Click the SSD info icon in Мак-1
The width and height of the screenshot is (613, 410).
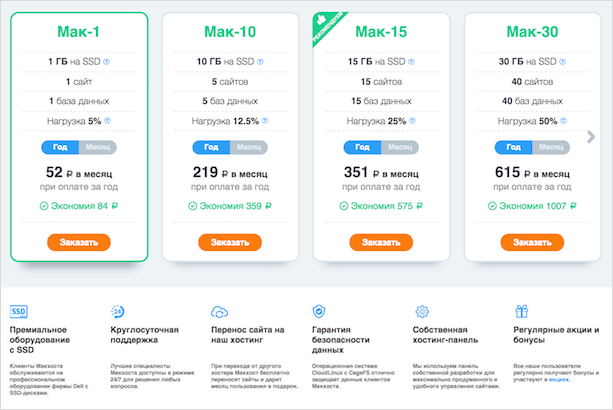tap(106, 62)
